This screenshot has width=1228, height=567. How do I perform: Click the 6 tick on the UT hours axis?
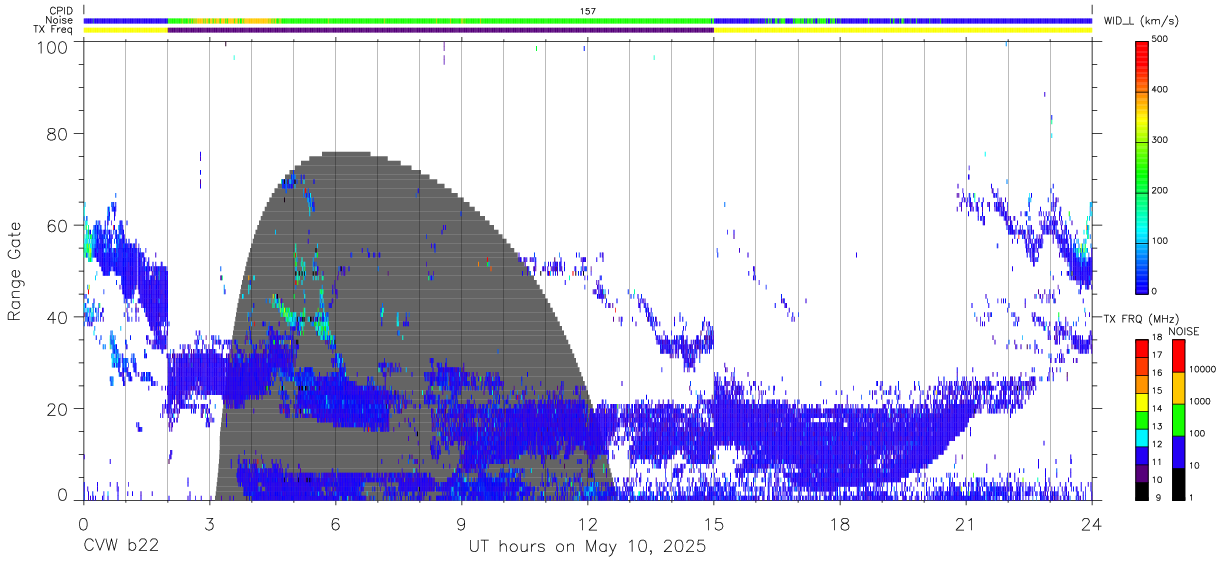(336, 523)
